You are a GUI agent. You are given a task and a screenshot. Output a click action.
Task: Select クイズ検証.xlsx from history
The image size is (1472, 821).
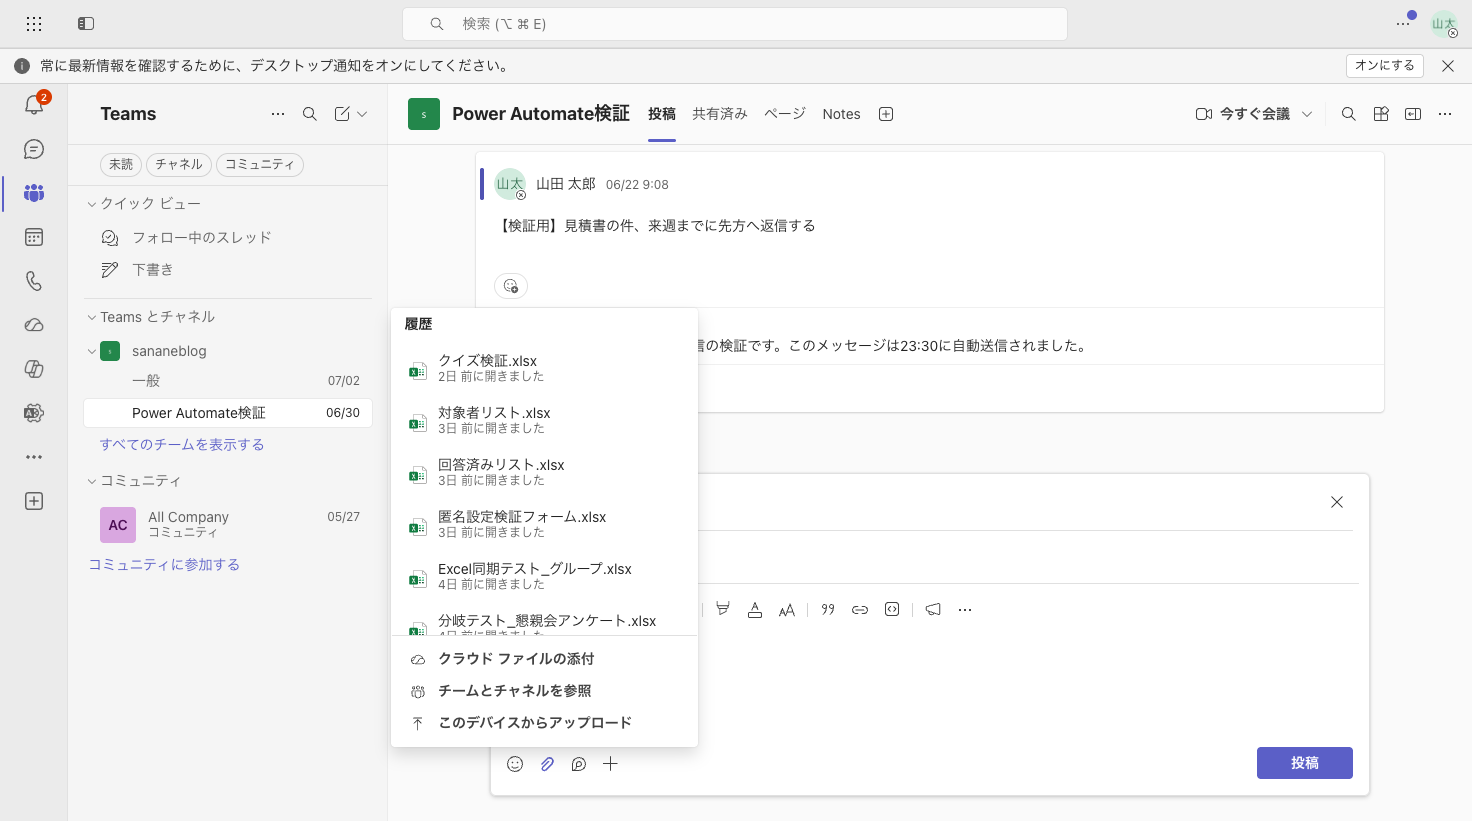tap(544, 368)
